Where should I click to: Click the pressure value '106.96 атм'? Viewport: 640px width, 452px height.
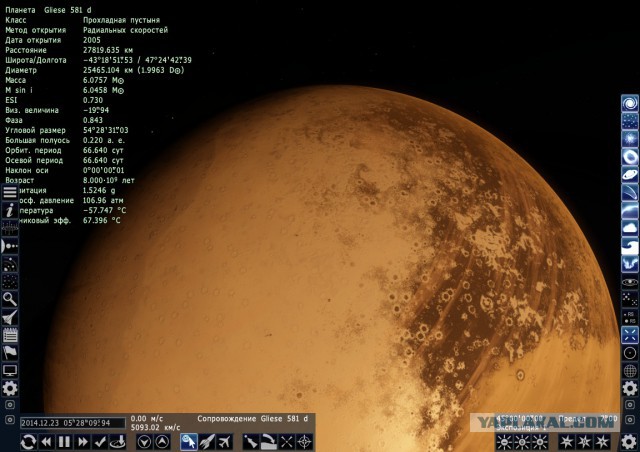pos(103,200)
